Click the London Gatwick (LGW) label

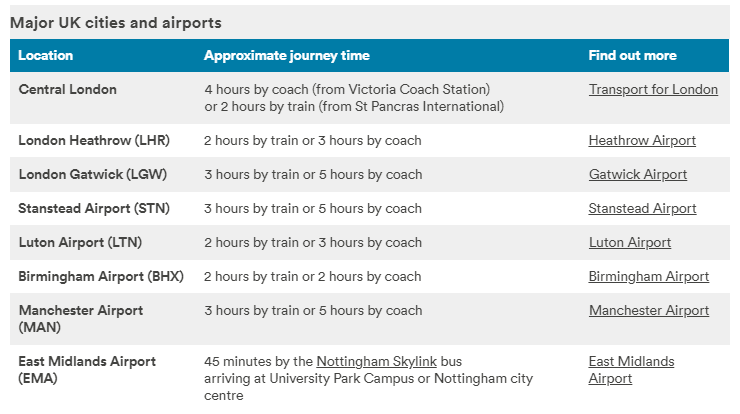pyautogui.click(x=92, y=174)
